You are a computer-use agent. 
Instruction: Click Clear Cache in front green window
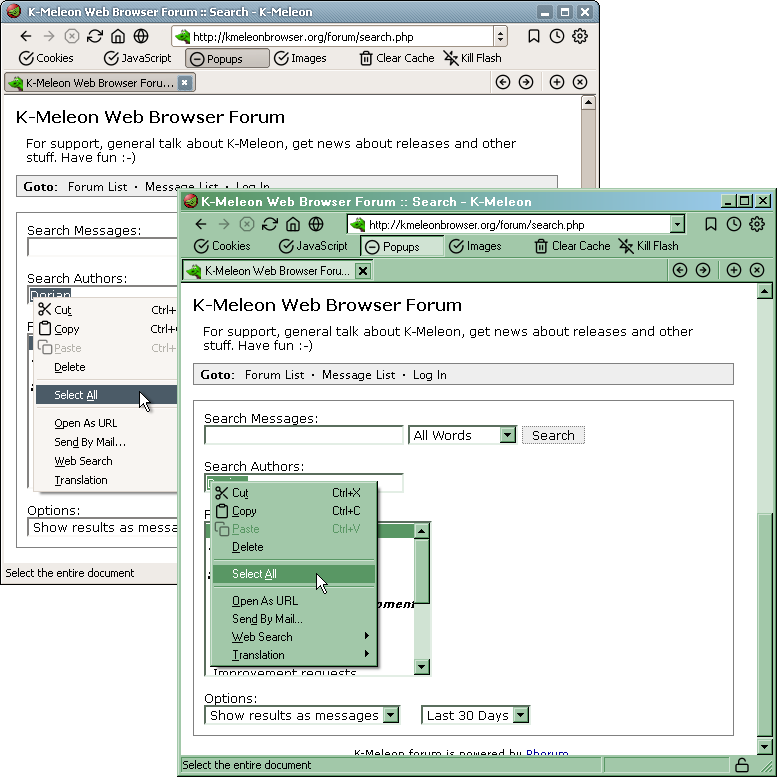(x=571, y=246)
